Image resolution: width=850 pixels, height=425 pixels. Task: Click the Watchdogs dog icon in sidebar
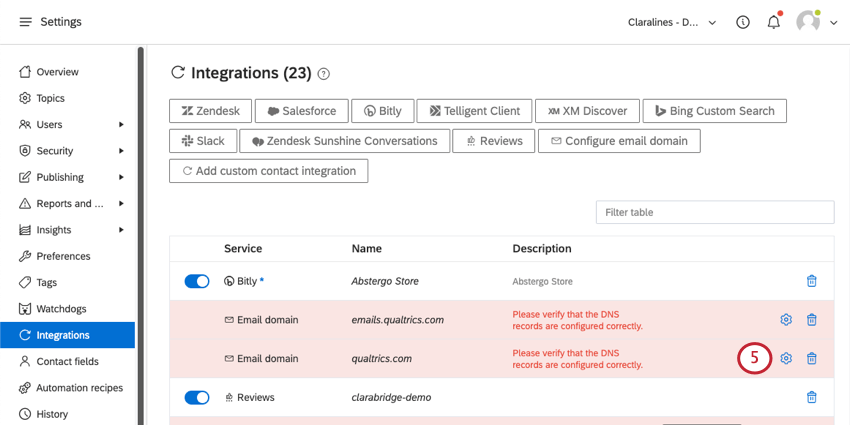click(25, 309)
